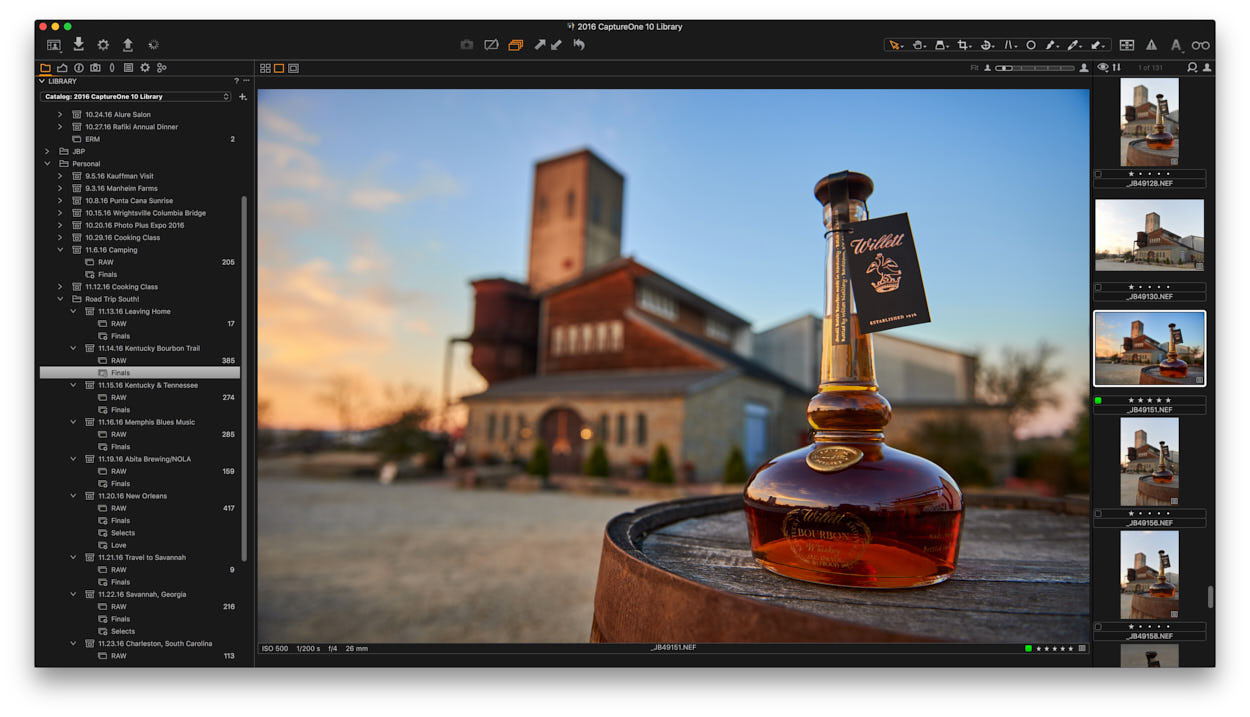Switch viewer to multi-view grid mode

pyautogui.click(x=265, y=68)
